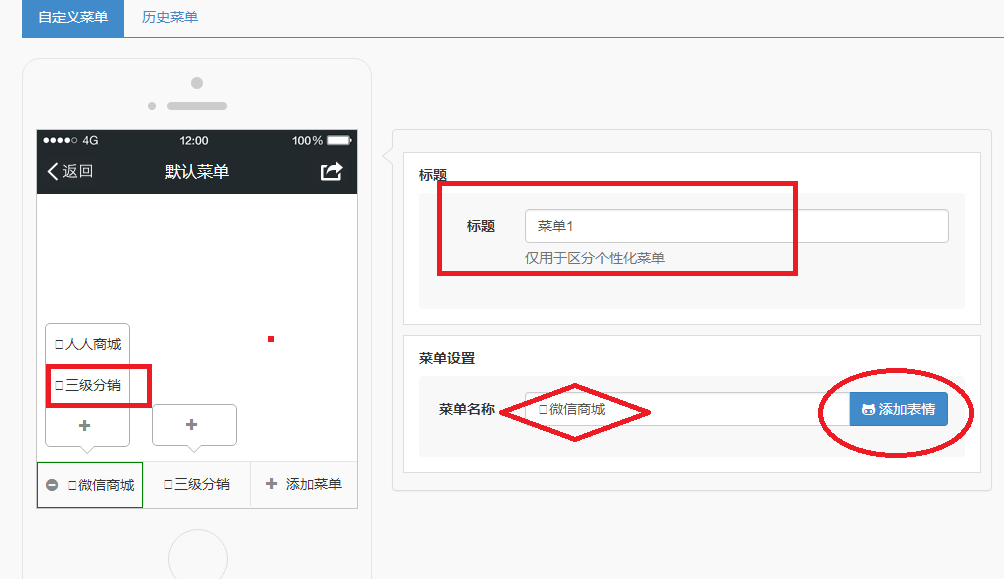This screenshot has height=579, width=1004.
Task: Click the 添加表情 button
Action: point(898,409)
